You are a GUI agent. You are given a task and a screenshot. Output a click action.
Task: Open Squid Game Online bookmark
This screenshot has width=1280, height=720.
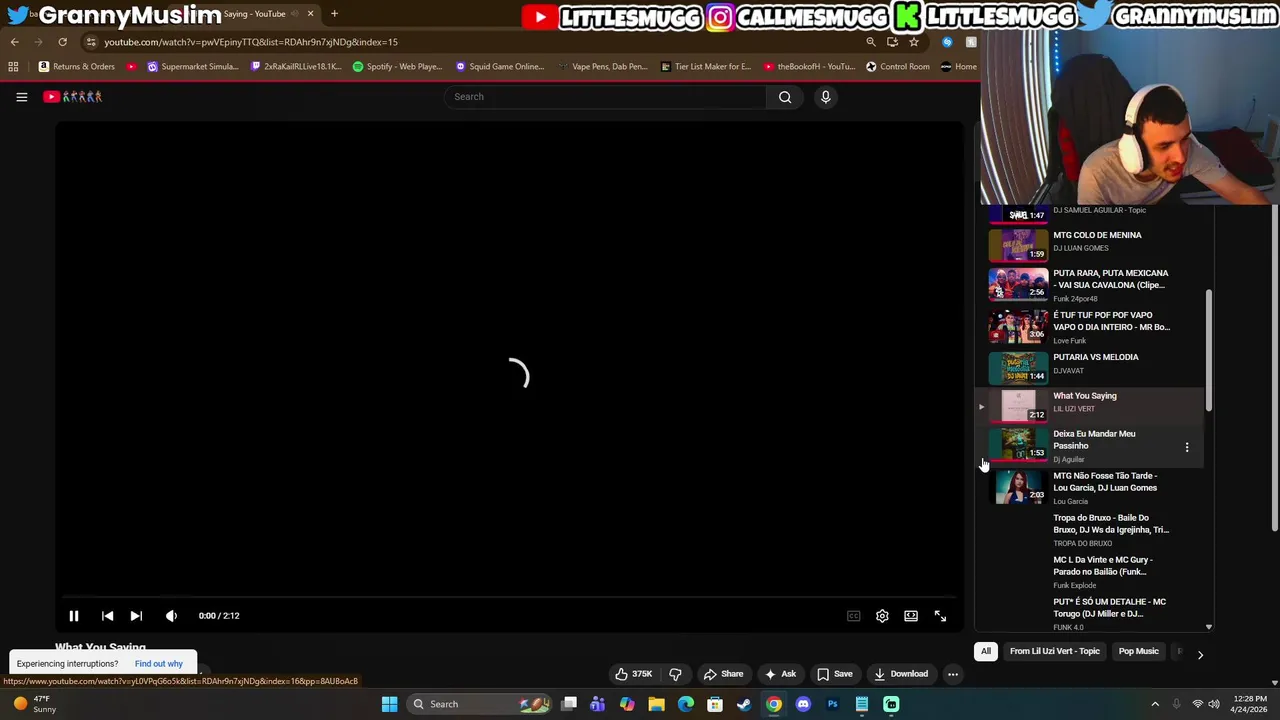[x=499, y=67]
